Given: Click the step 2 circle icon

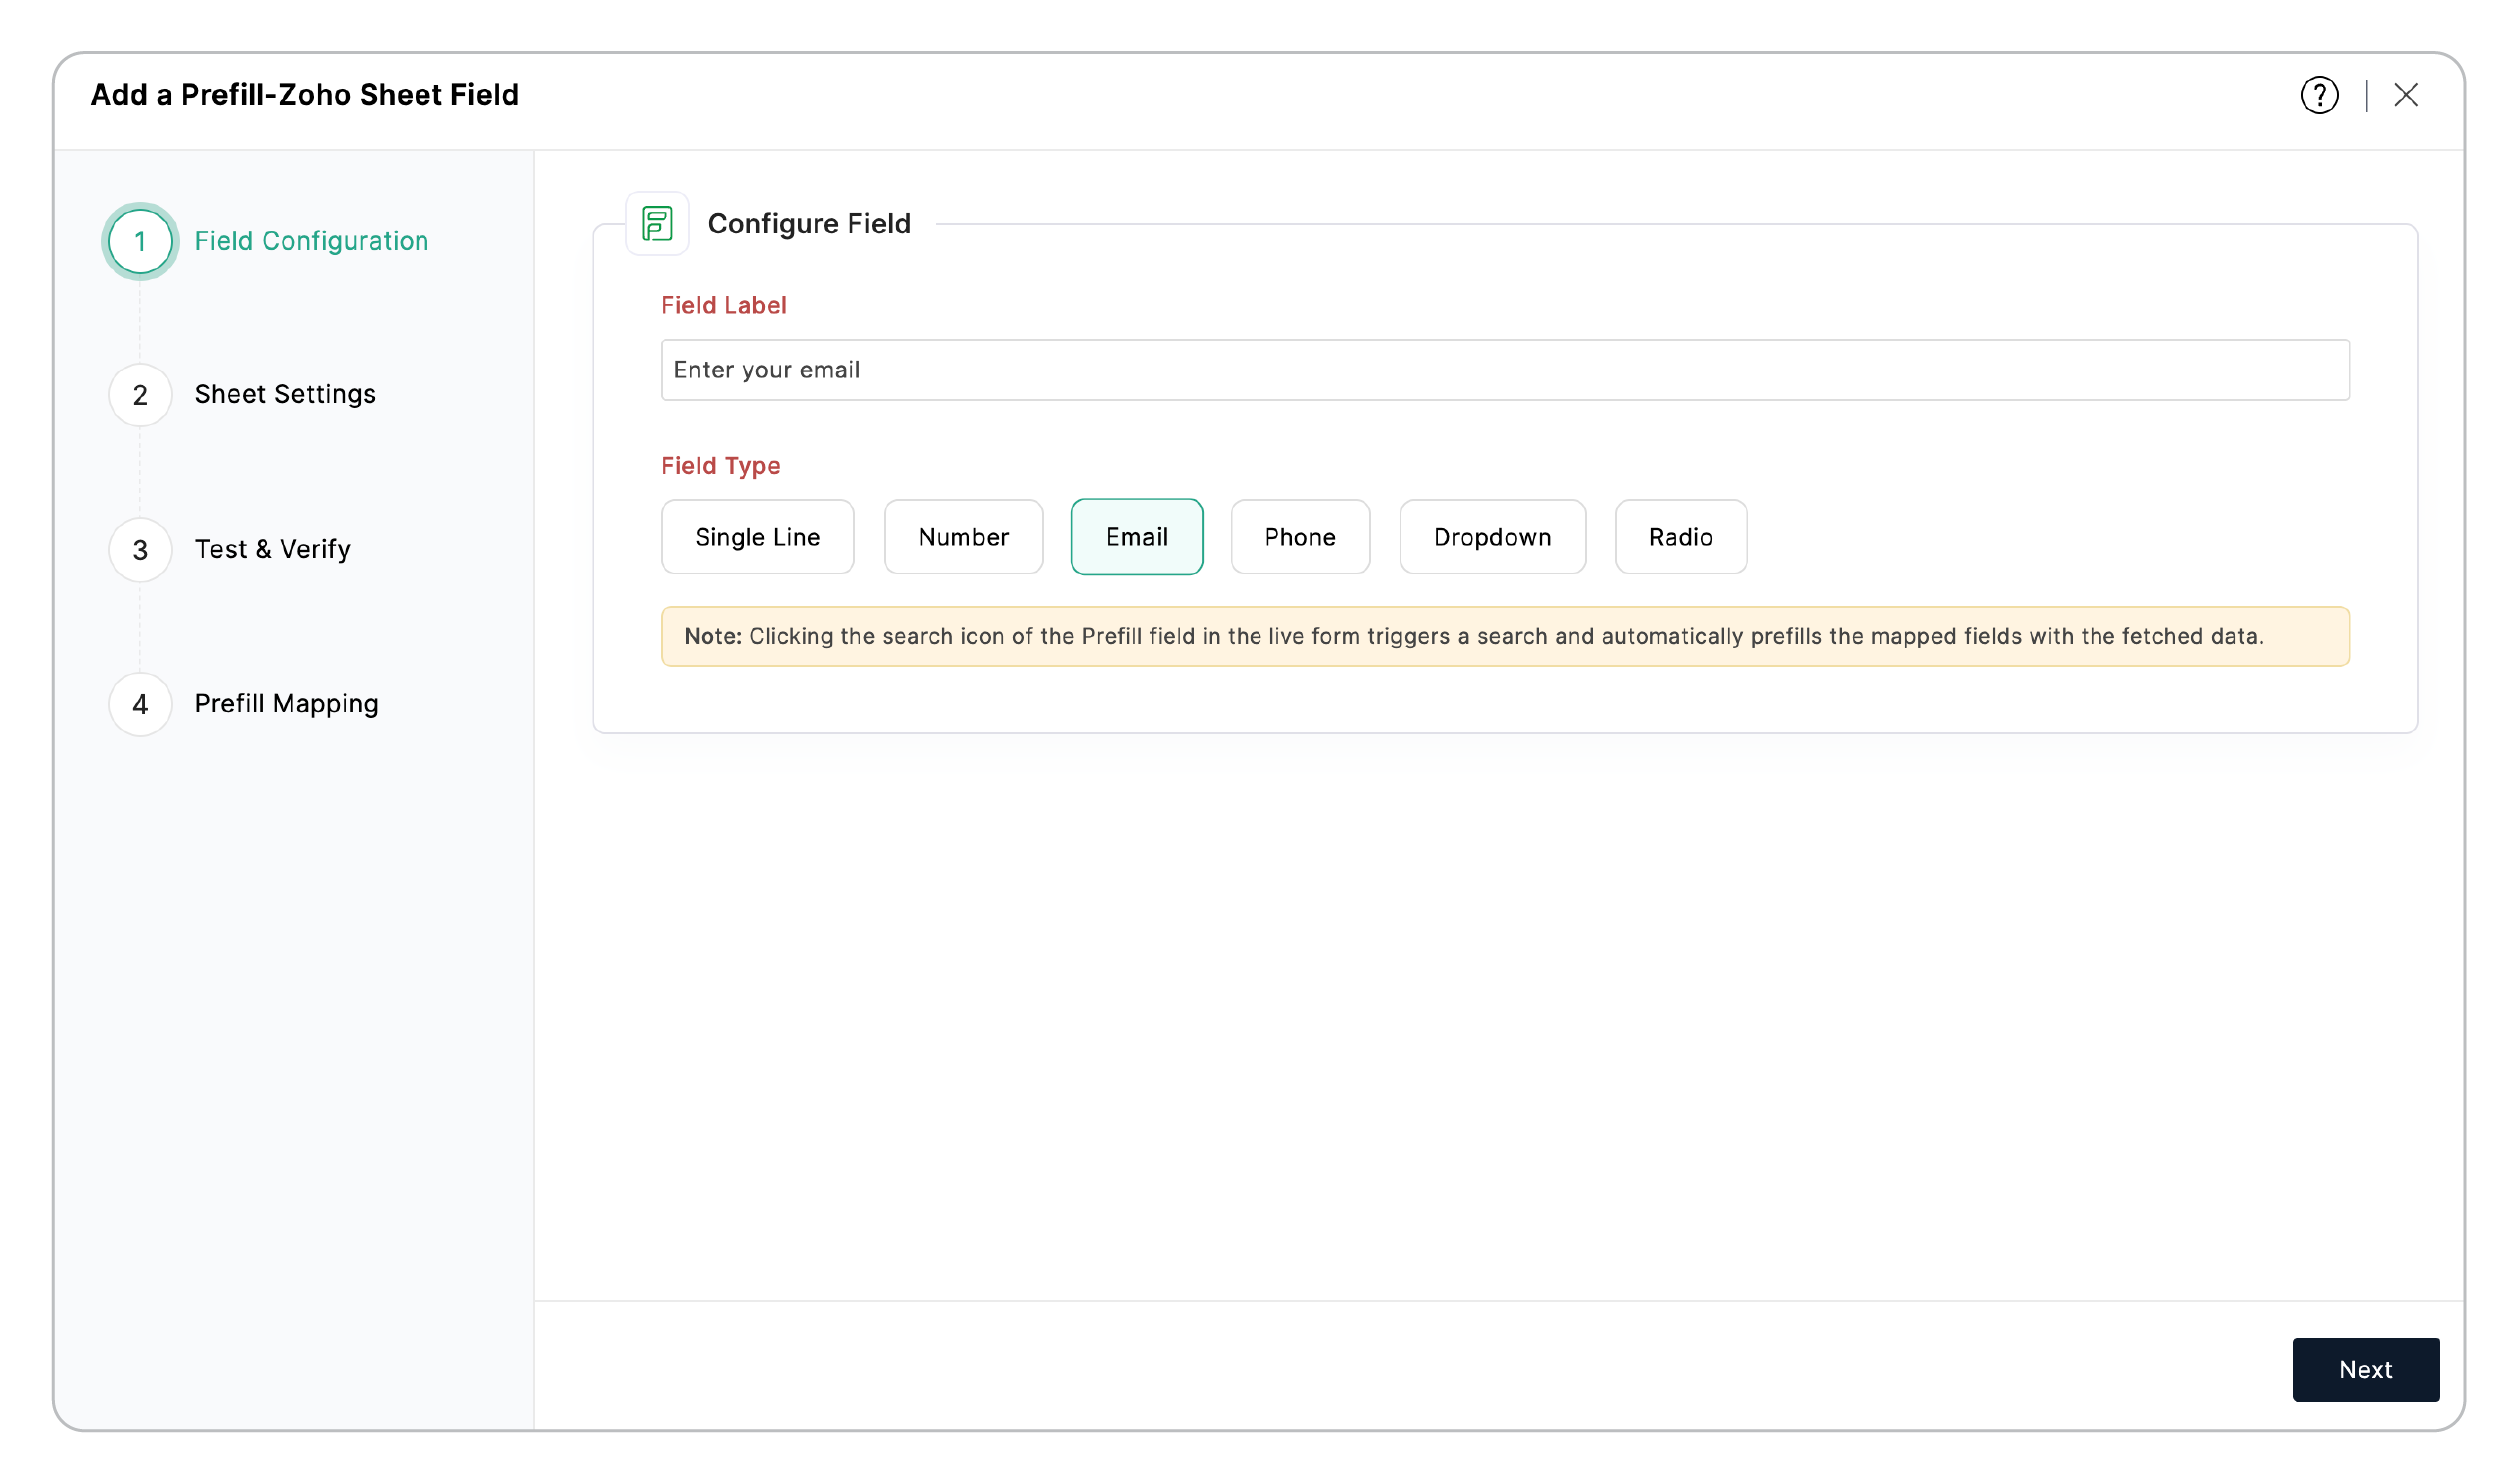Looking at the screenshot, I should coord(140,395).
